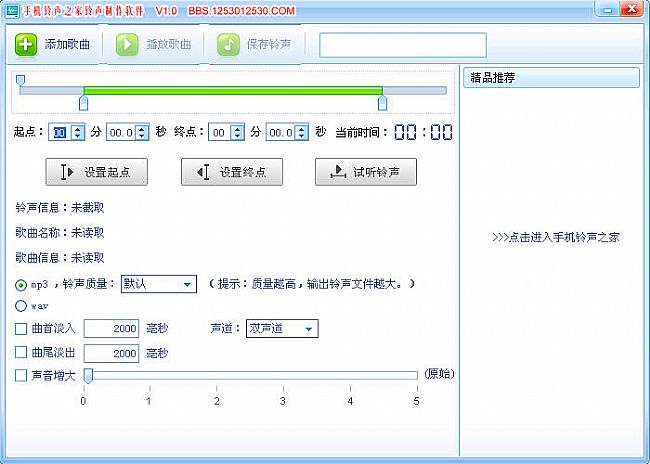
Task: Click the empty text box in toolbar
Action: pos(403,45)
